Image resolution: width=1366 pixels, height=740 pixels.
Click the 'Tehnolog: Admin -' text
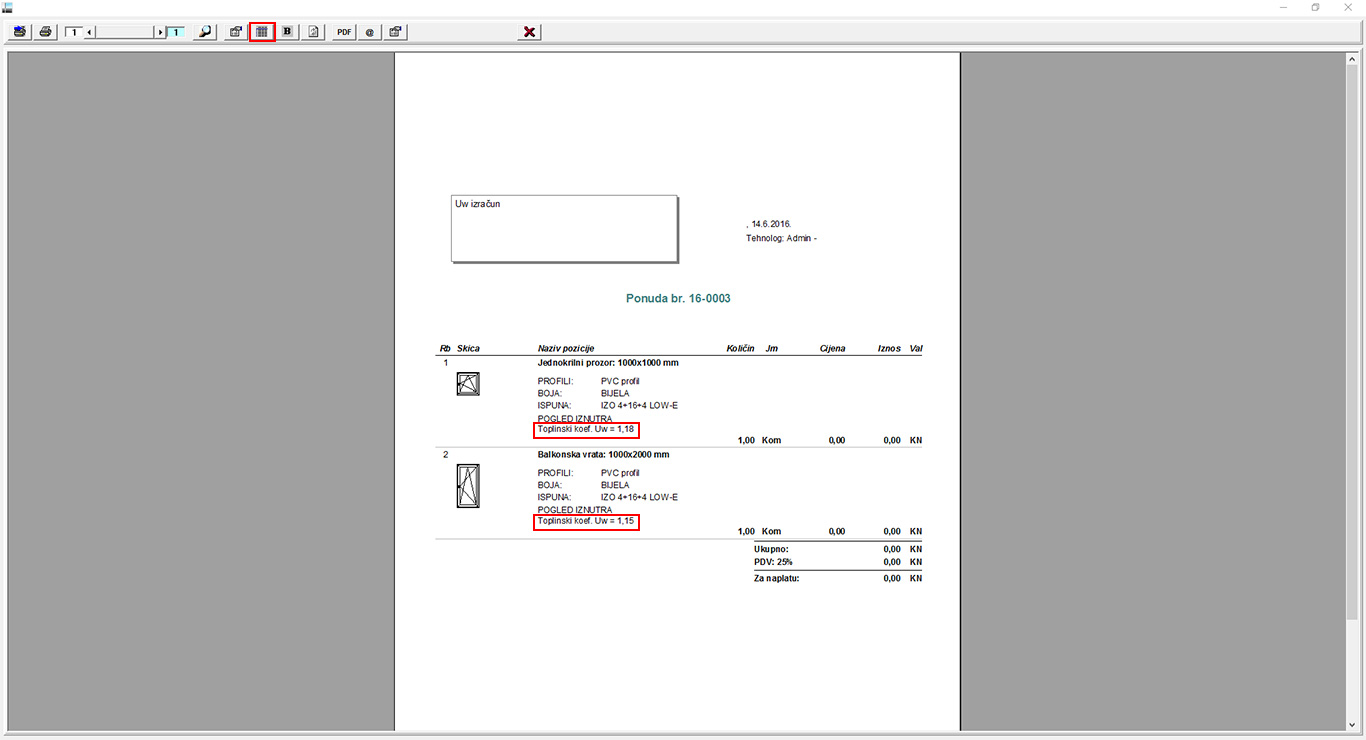click(x=781, y=238)
